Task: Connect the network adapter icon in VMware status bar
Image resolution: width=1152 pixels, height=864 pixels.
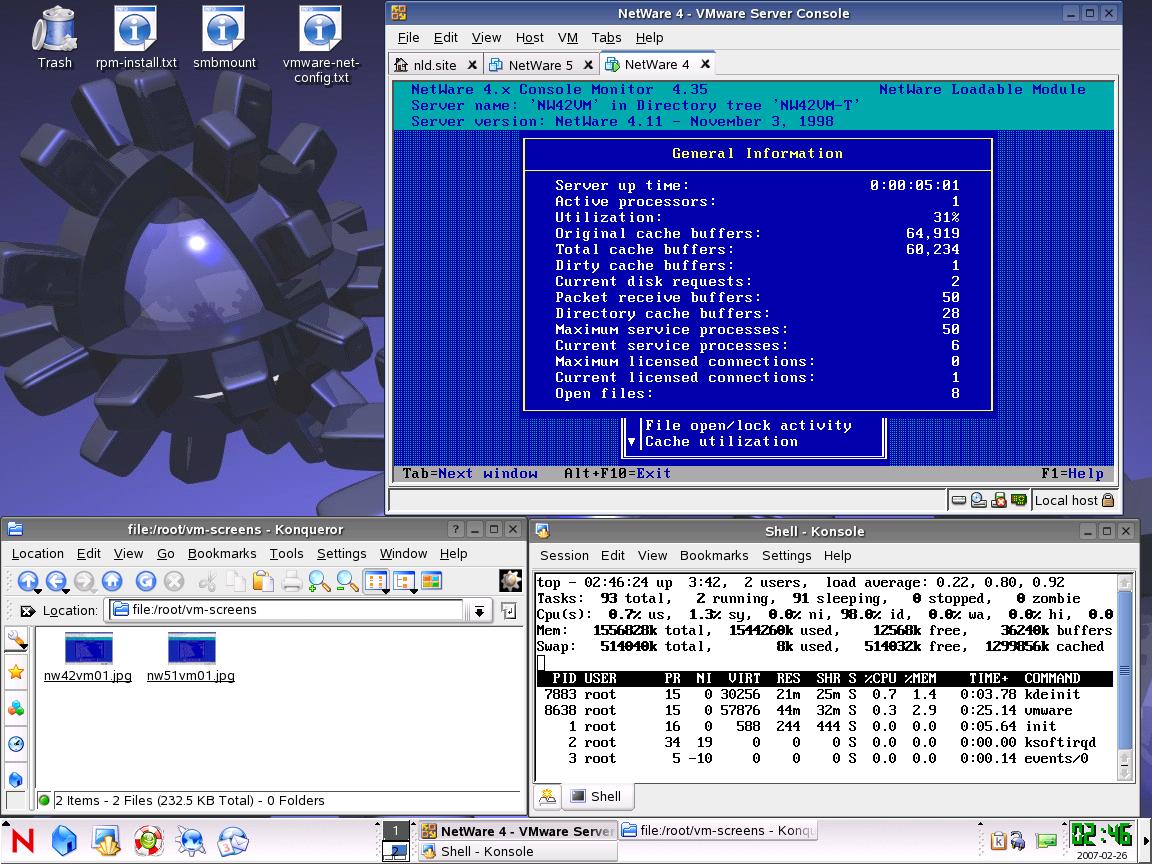Action: [x=1019, y=500]
